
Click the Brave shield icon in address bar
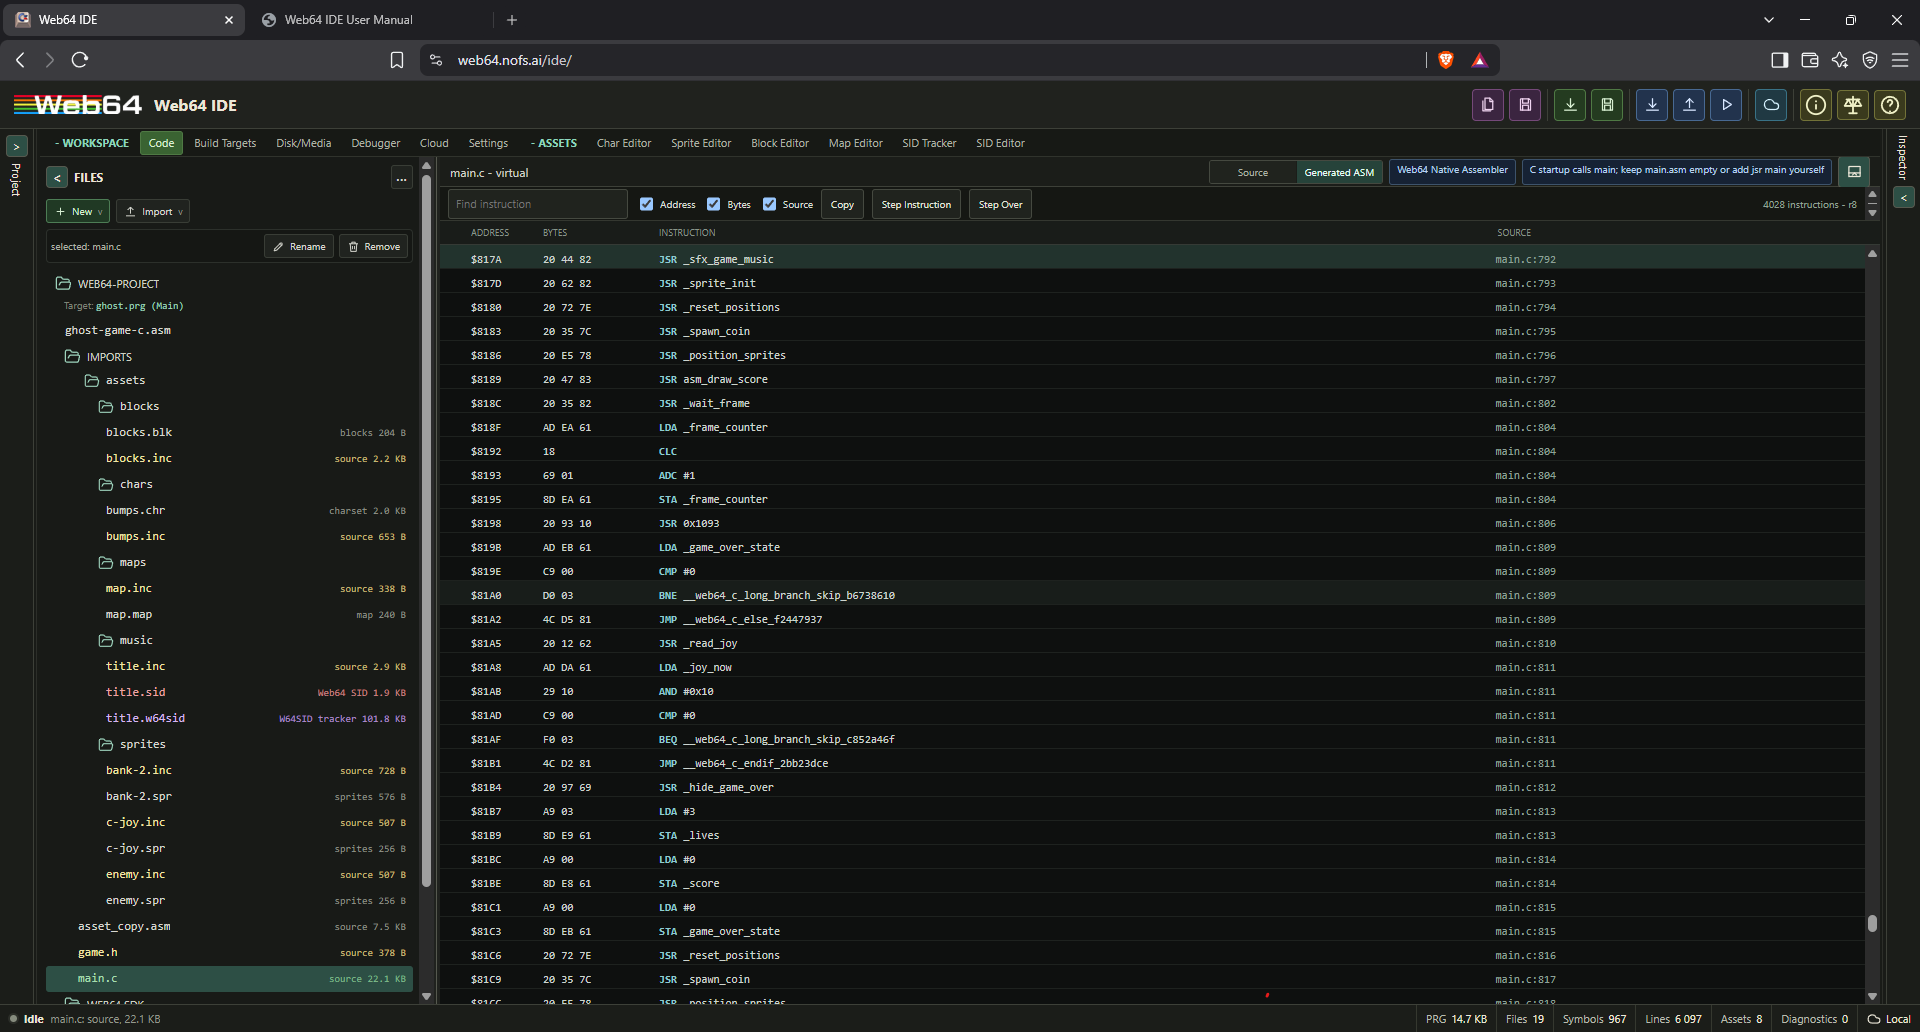click(x=1445, y=60)
